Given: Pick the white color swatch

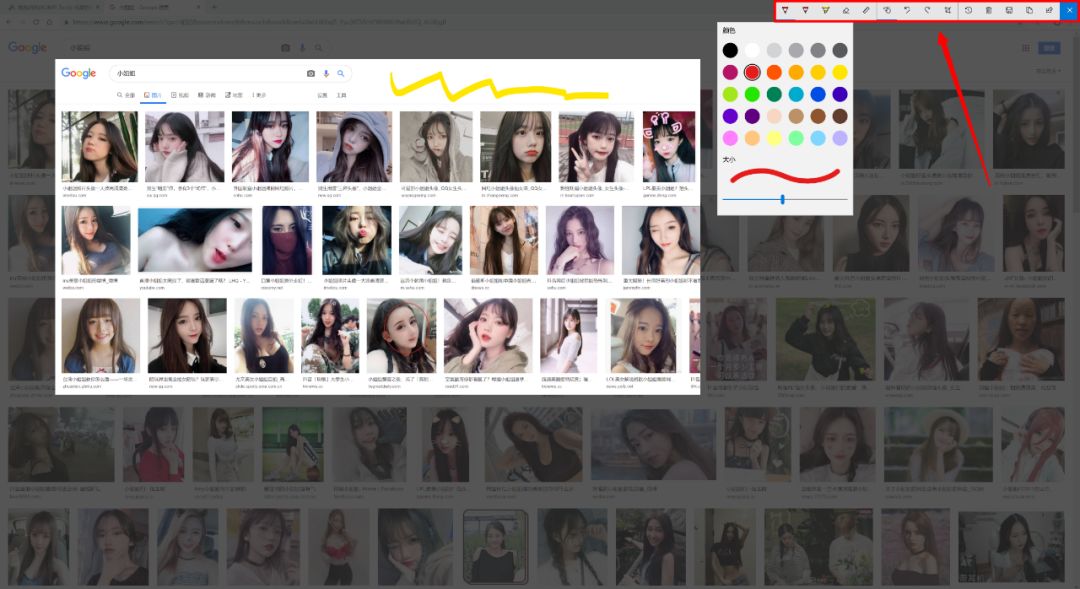Looking at the screenshot, I should click(x=752, y=50).
